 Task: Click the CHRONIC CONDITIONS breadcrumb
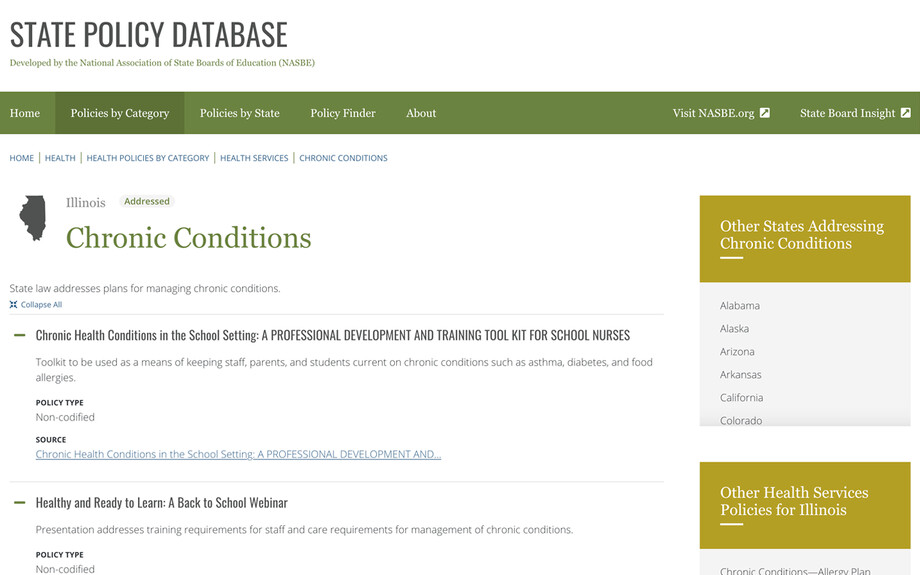(x=343, y=158)
